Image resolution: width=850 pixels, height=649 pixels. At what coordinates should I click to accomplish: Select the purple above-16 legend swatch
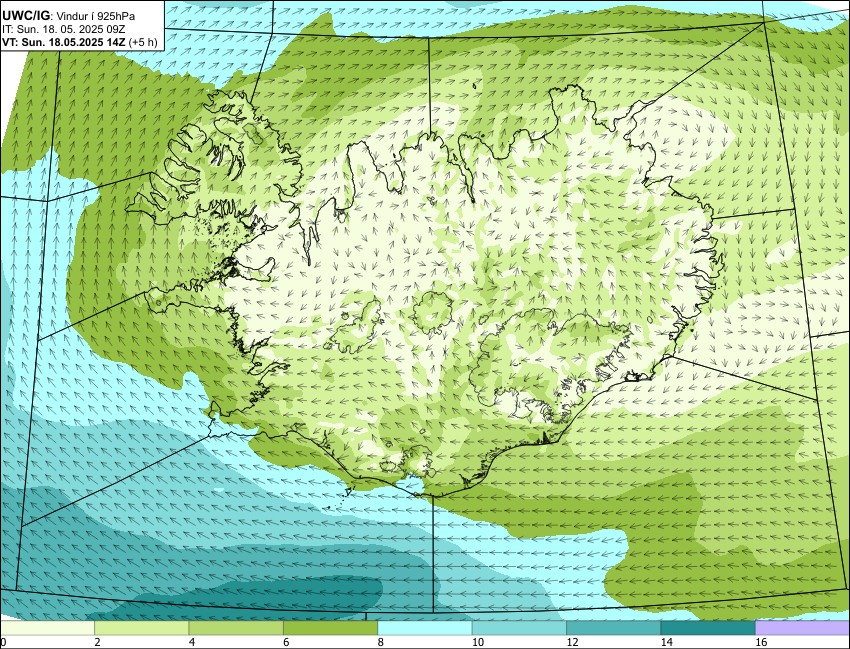pos(802,628)
